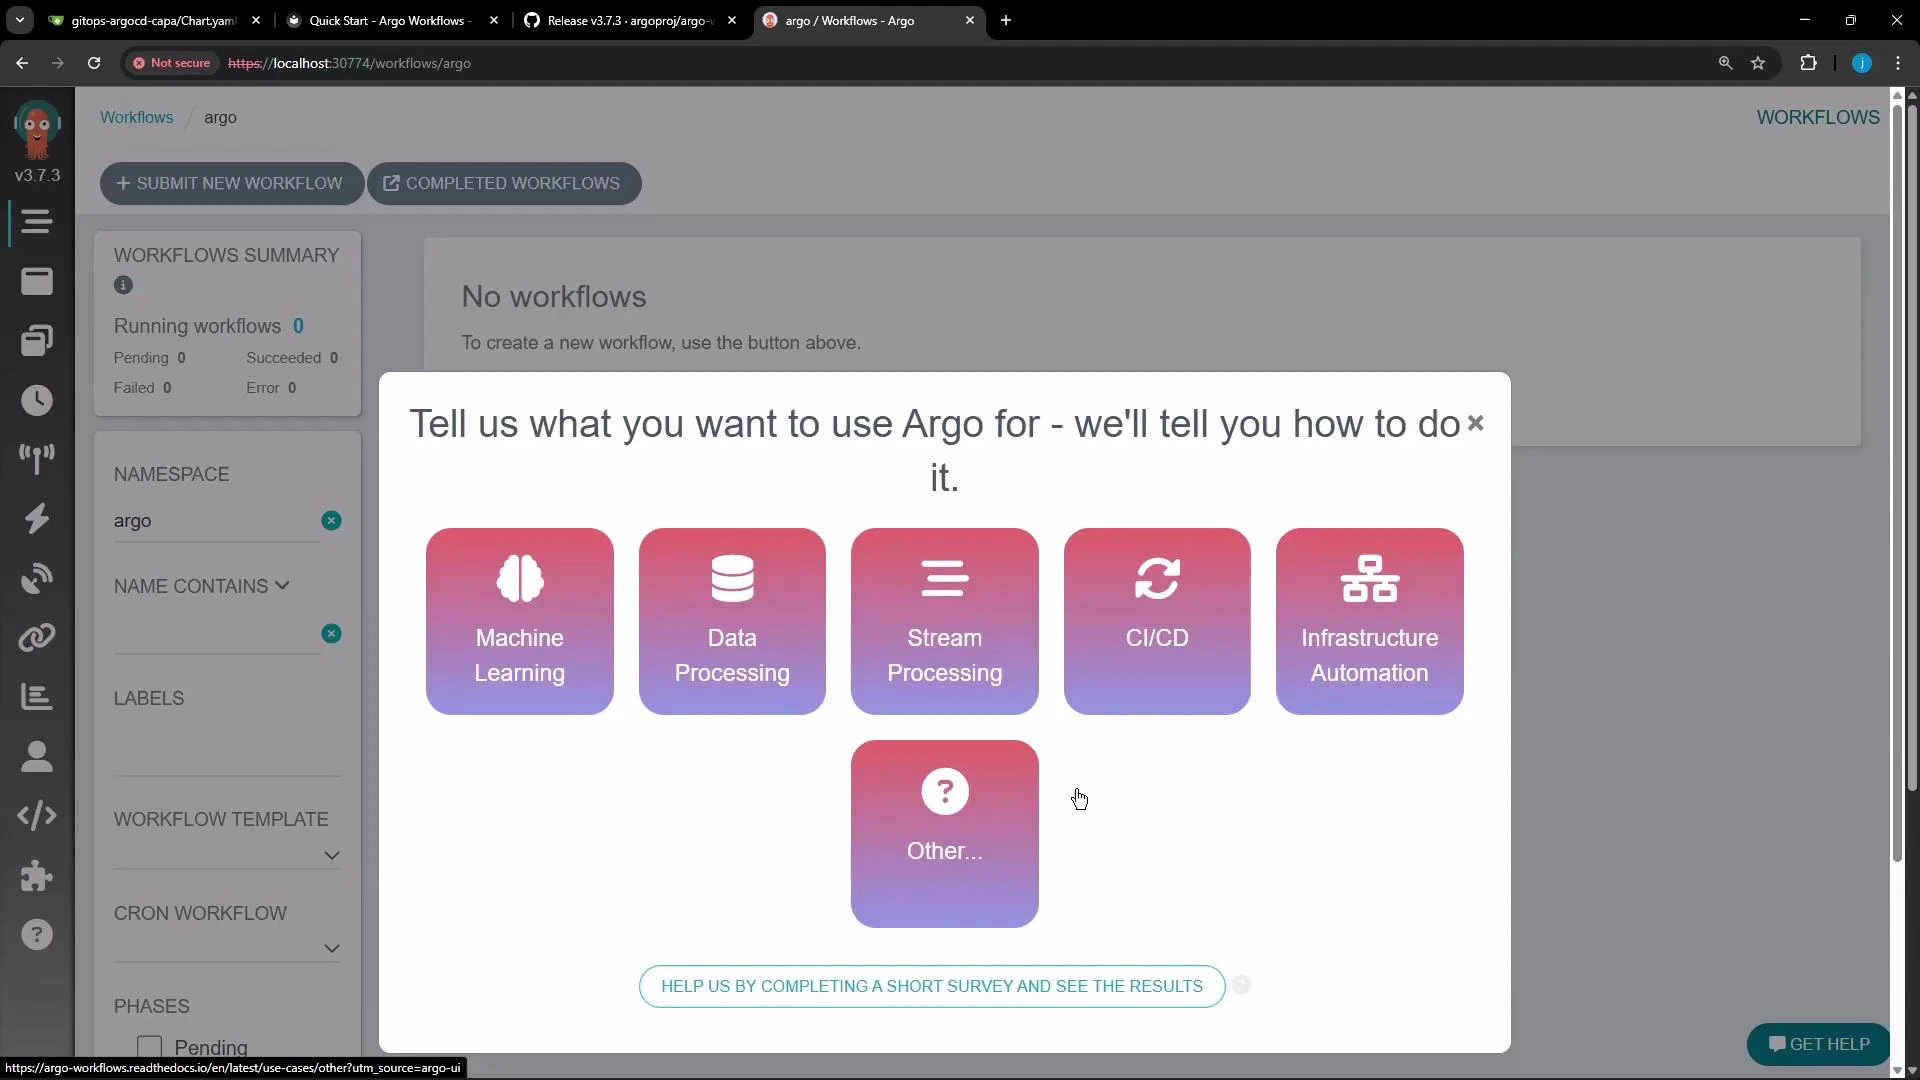Open Reports chart icon in sidebar
Screen dimensions: 1920x1080
[37, 697]
